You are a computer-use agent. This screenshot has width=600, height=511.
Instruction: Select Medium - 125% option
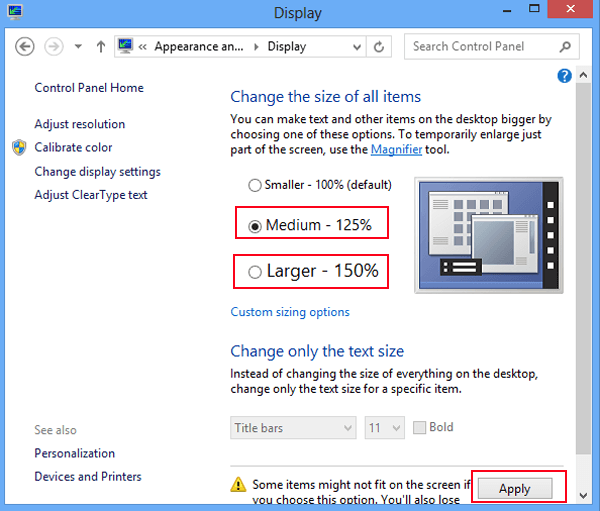coord(310,225)
